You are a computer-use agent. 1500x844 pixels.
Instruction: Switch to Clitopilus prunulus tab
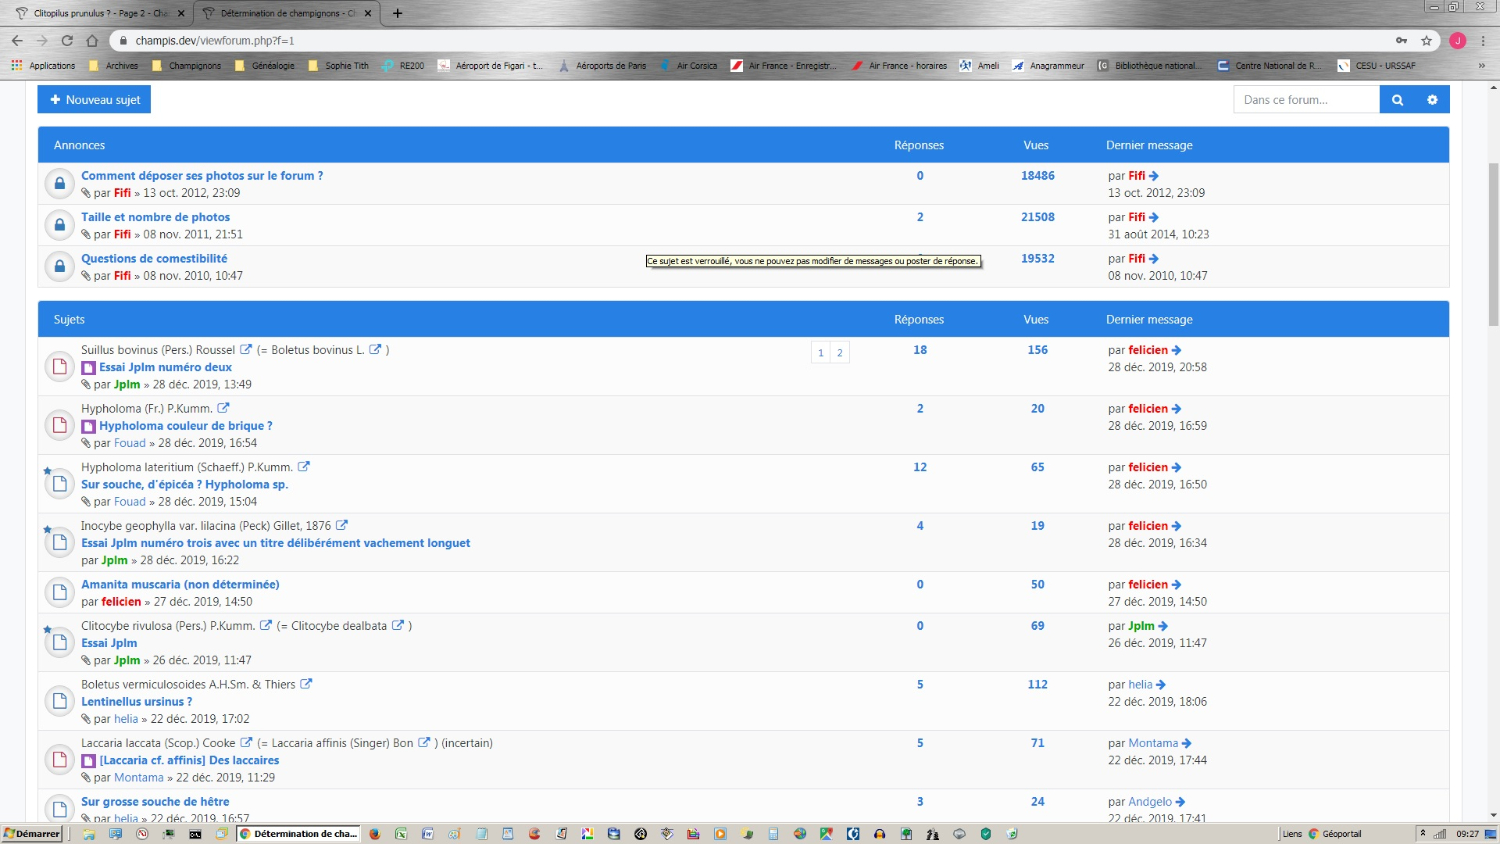pyautogui.click(x=100, y=13)
